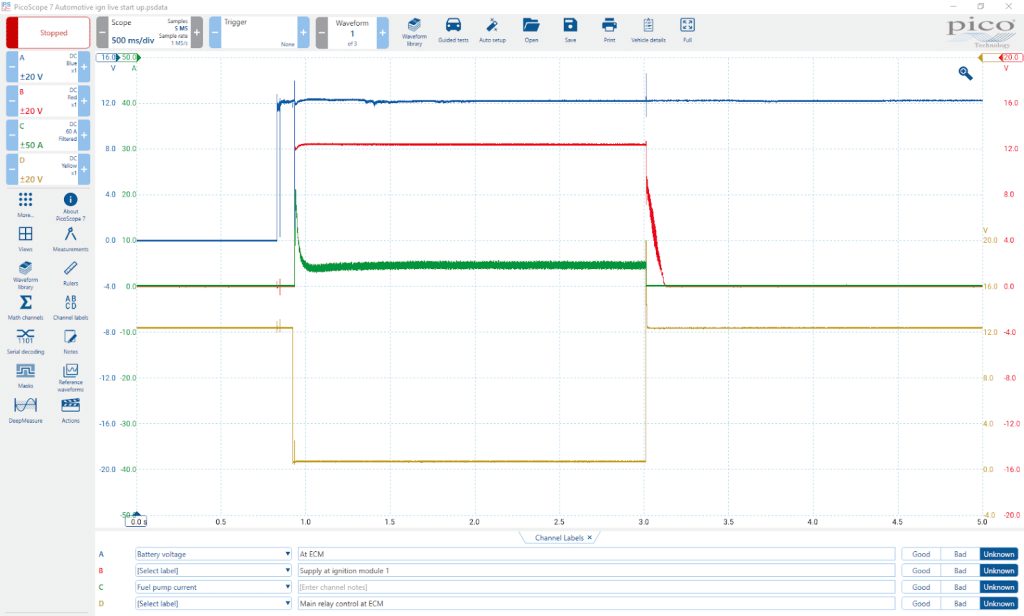
Task: Open channel D Select label dropdown
Action: pos(213,604)
